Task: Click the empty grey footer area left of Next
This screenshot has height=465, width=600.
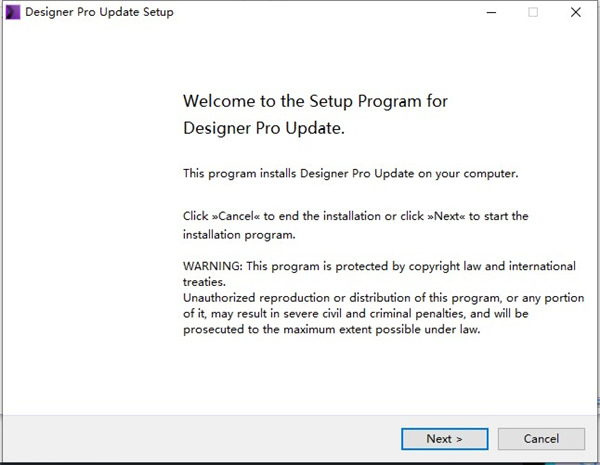Action: click(200, 438)
